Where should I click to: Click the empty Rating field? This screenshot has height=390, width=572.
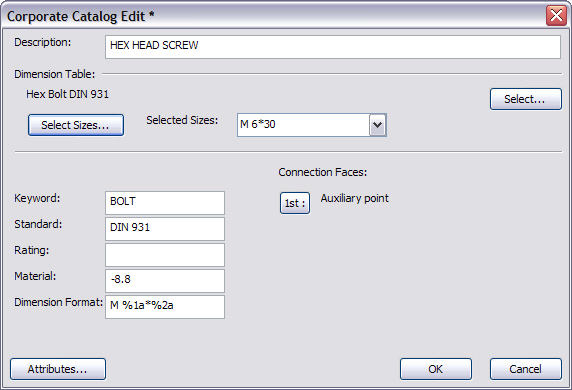pos(165,255)
